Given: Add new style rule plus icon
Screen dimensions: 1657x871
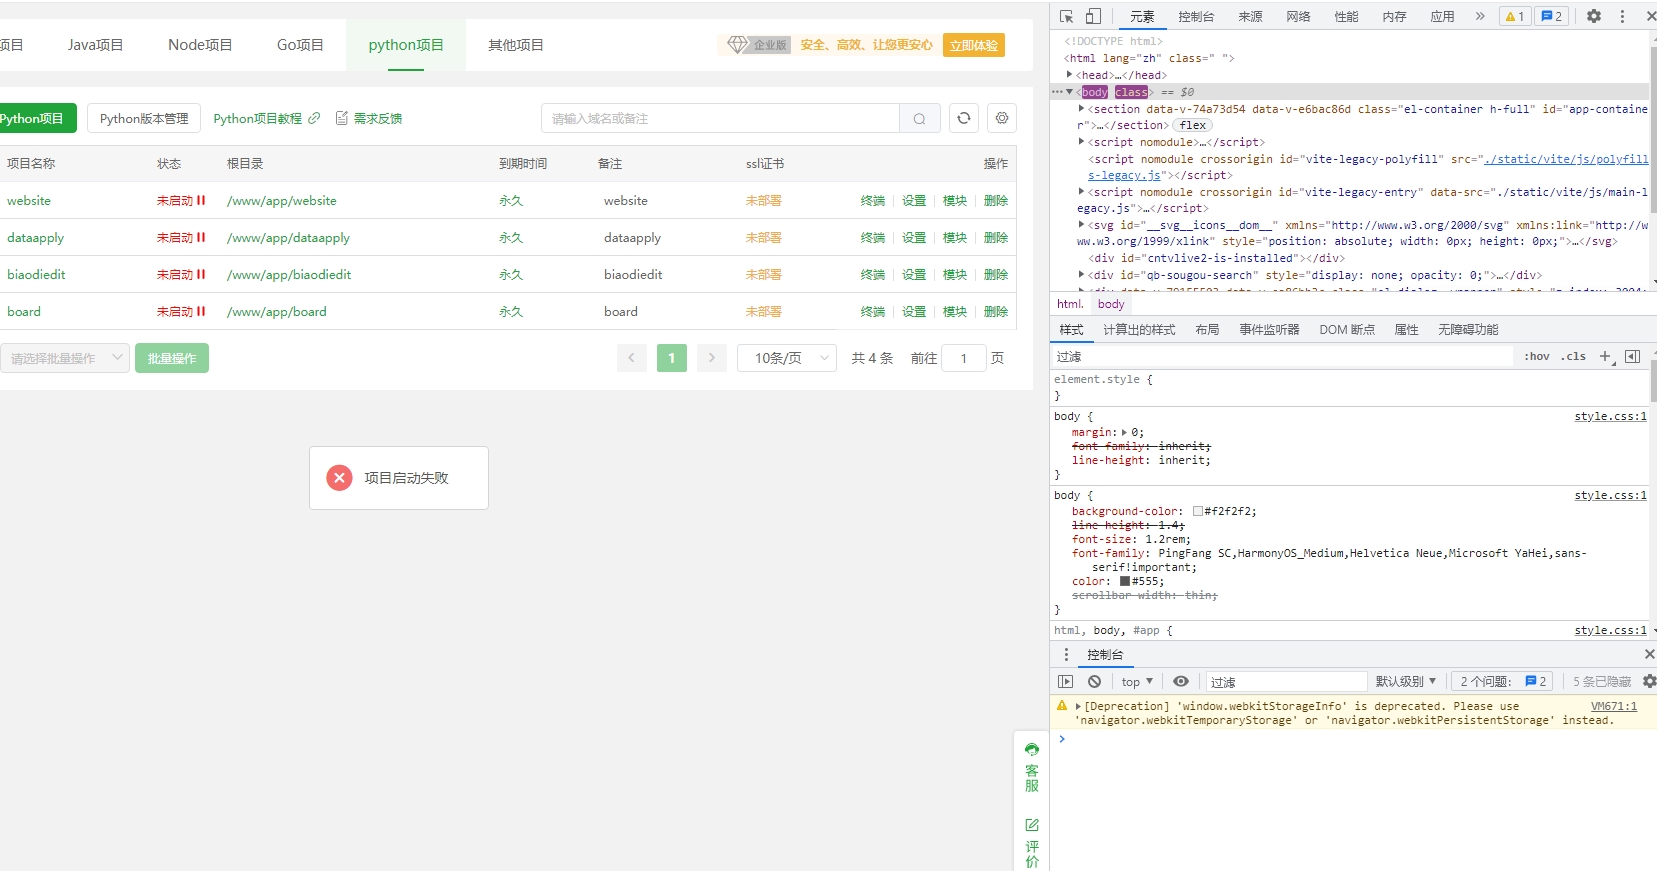Looking at the screenshot, I should [1606, 356].
